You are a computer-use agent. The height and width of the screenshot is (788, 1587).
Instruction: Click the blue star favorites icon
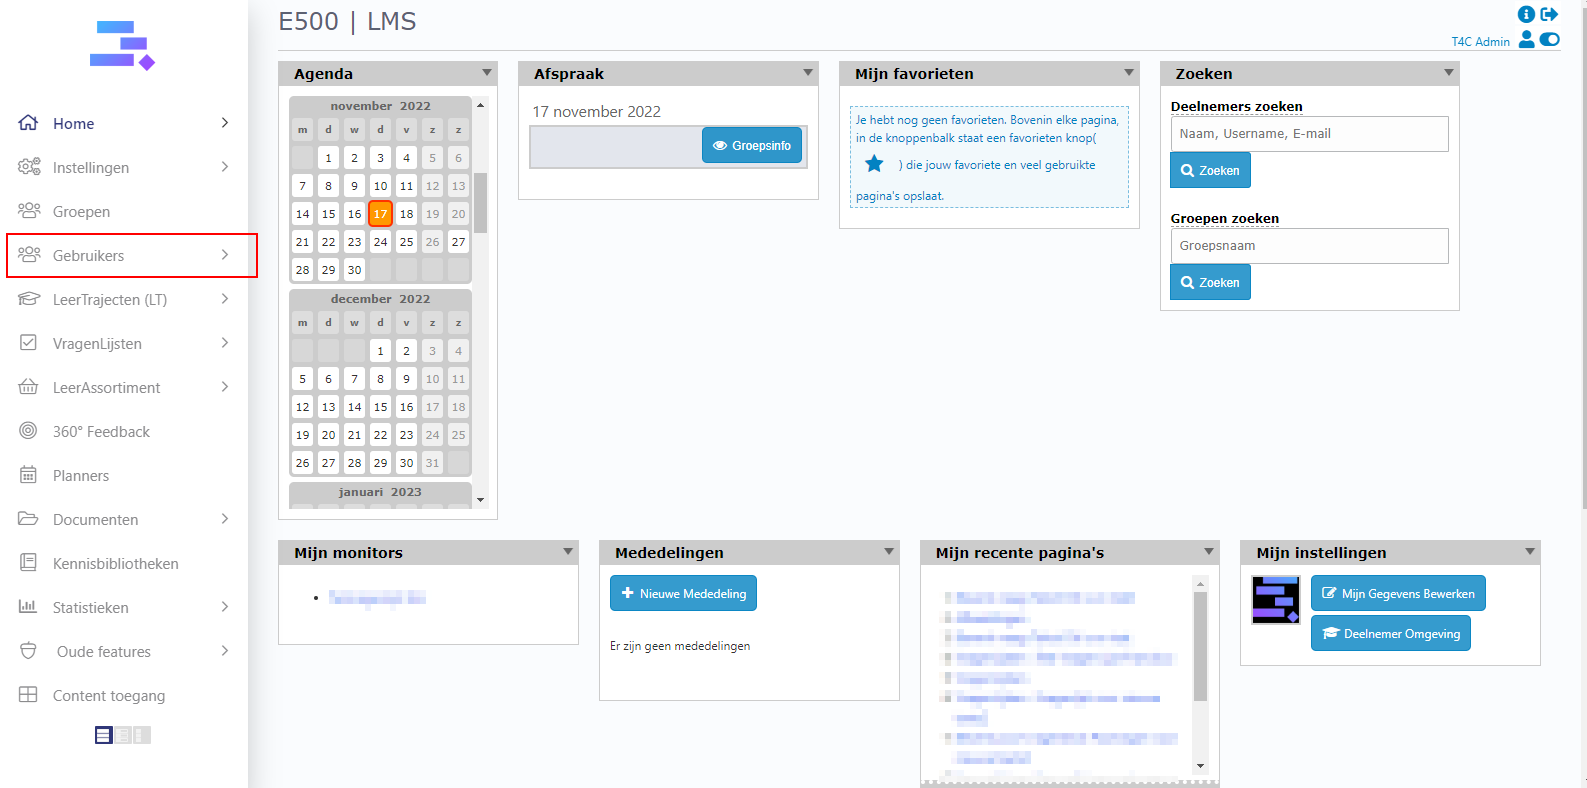(874, 164)
